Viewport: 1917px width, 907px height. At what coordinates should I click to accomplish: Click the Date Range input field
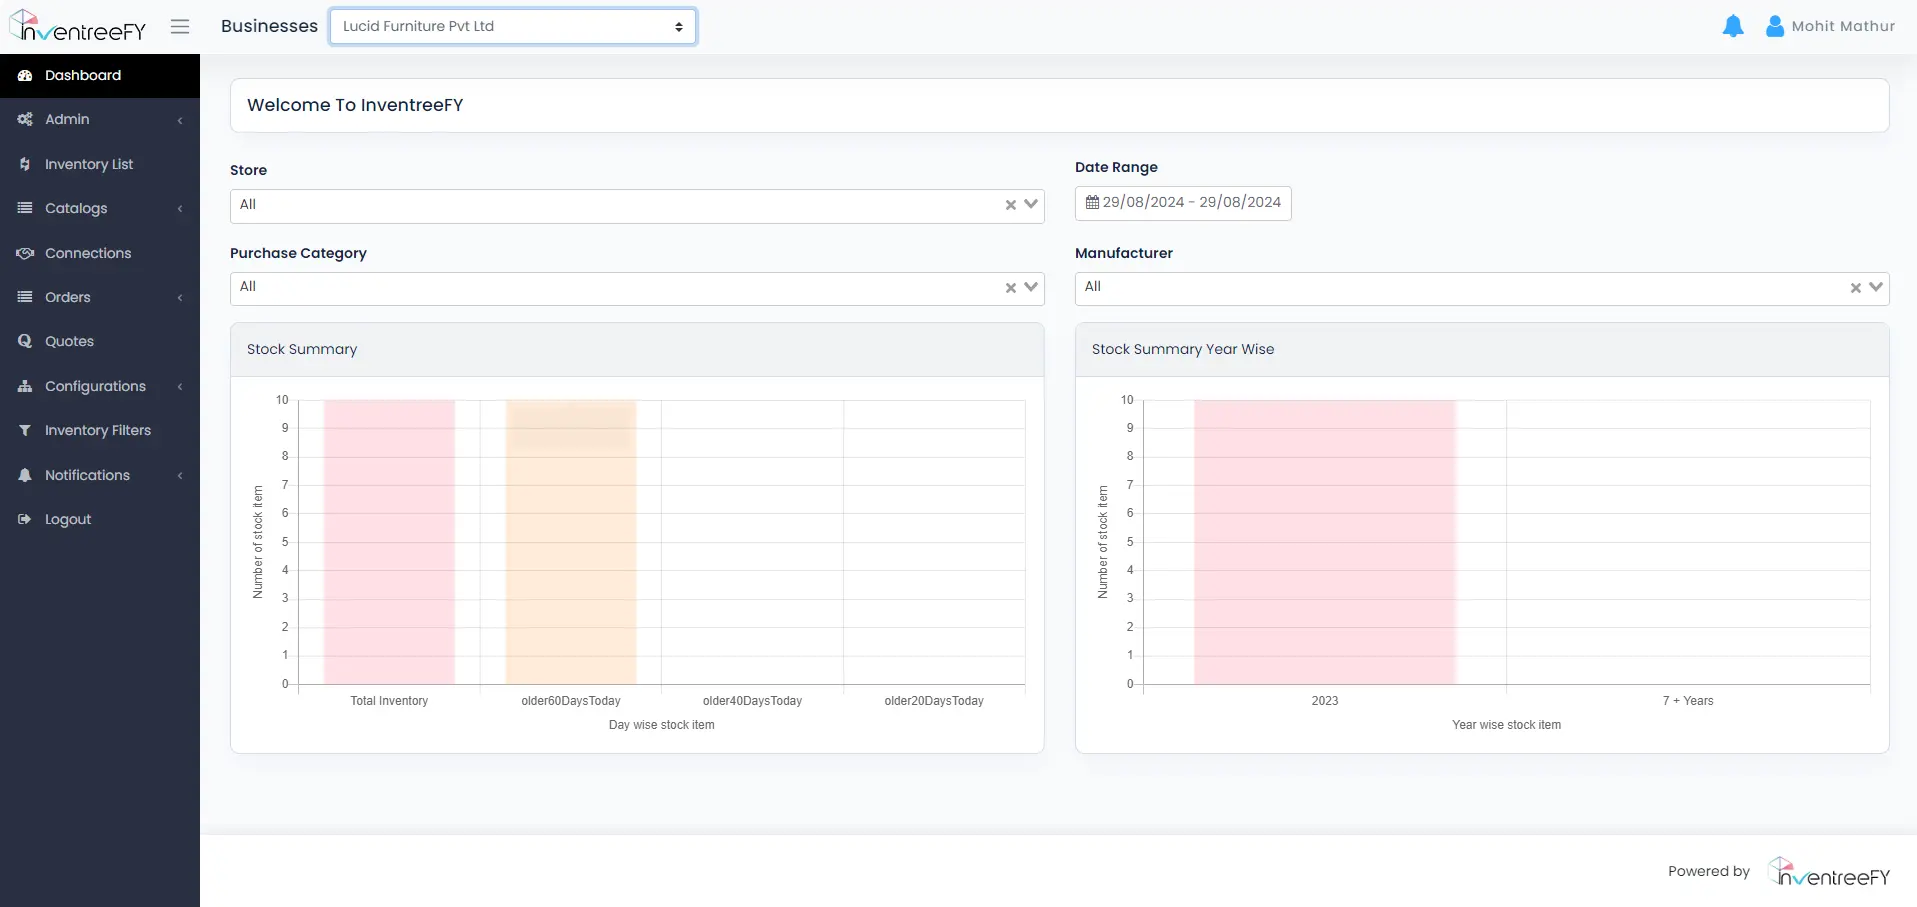click(x=1190, y=203)
